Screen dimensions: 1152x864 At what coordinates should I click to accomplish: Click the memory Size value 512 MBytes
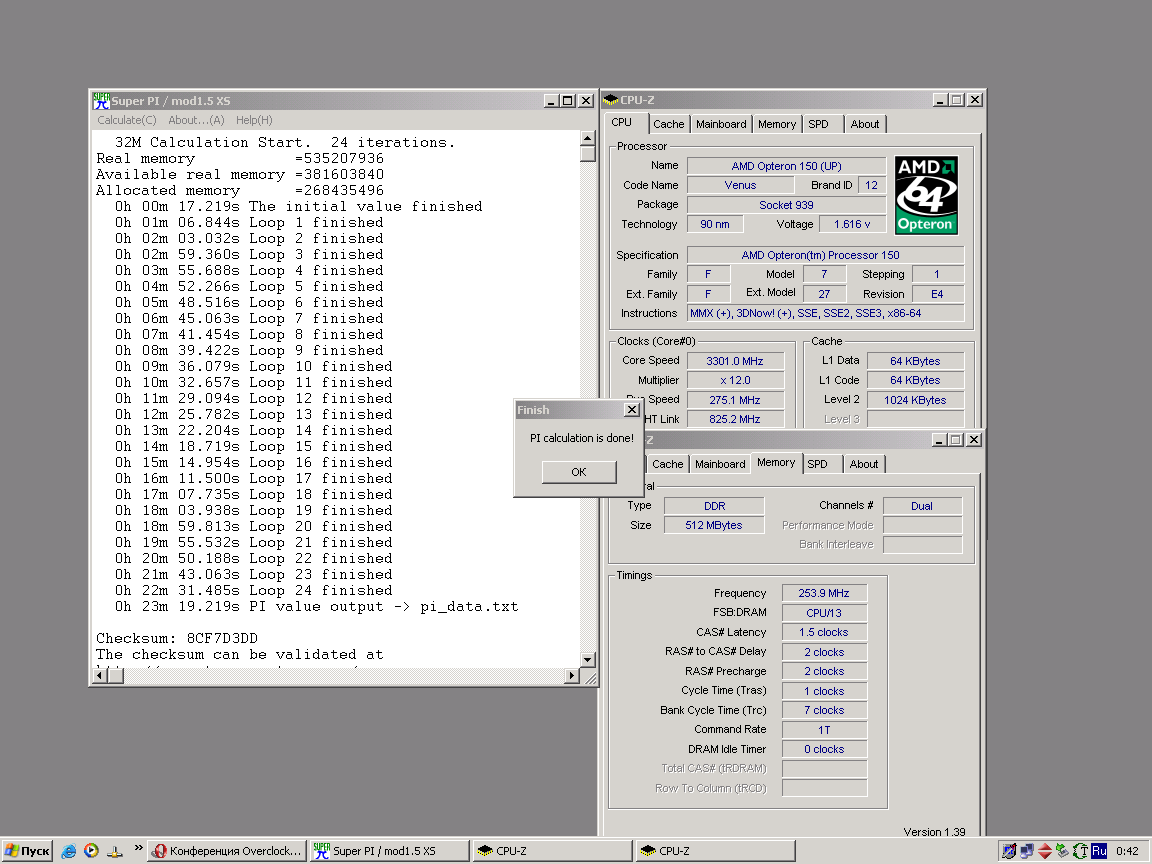point(714,525)
